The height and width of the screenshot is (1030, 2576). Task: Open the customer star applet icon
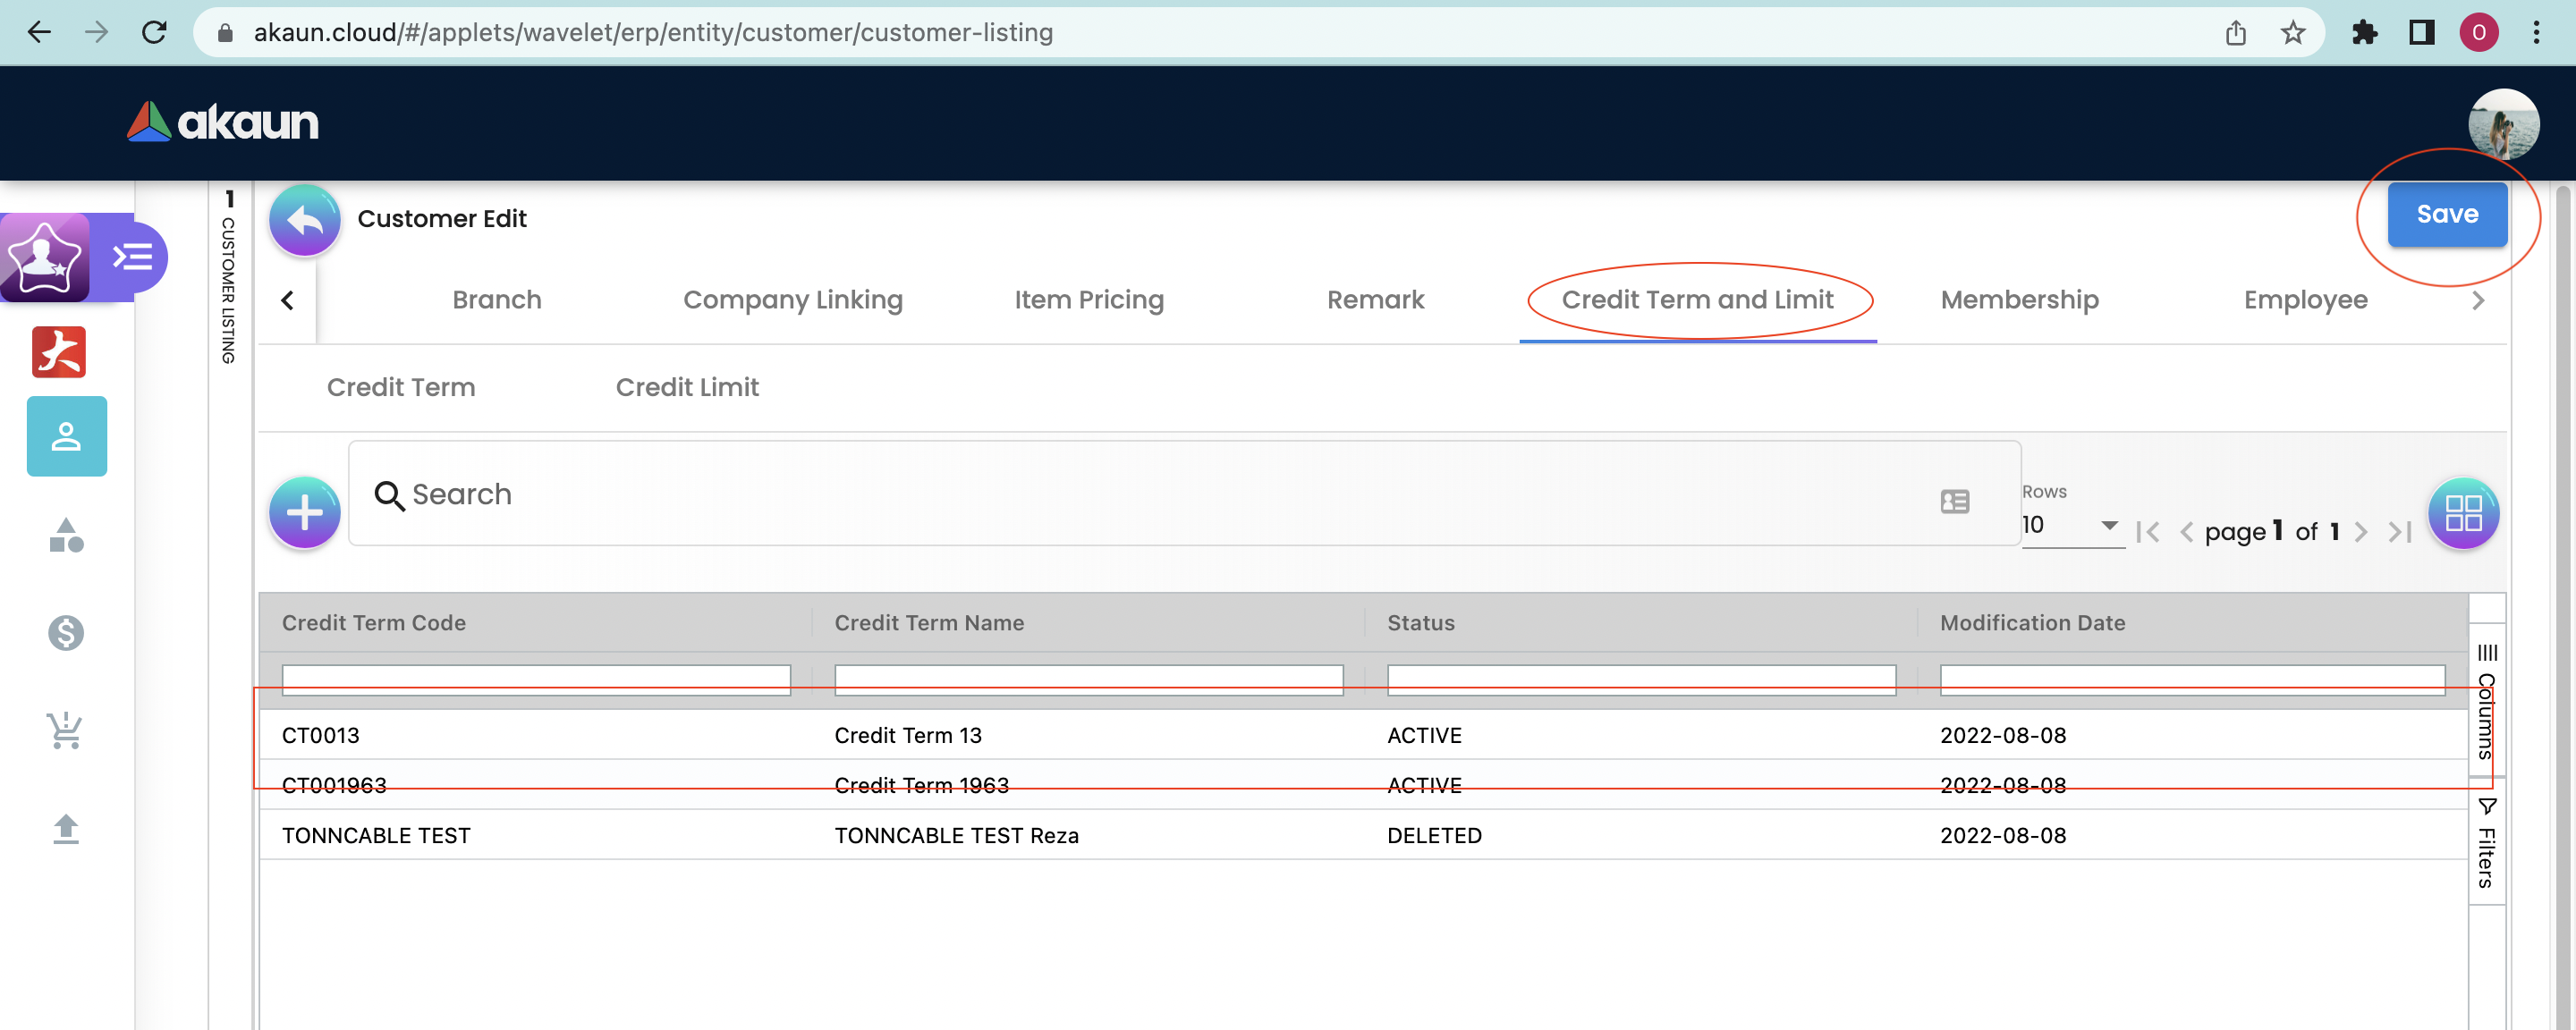pyautogui.click(x=45, y=257)
